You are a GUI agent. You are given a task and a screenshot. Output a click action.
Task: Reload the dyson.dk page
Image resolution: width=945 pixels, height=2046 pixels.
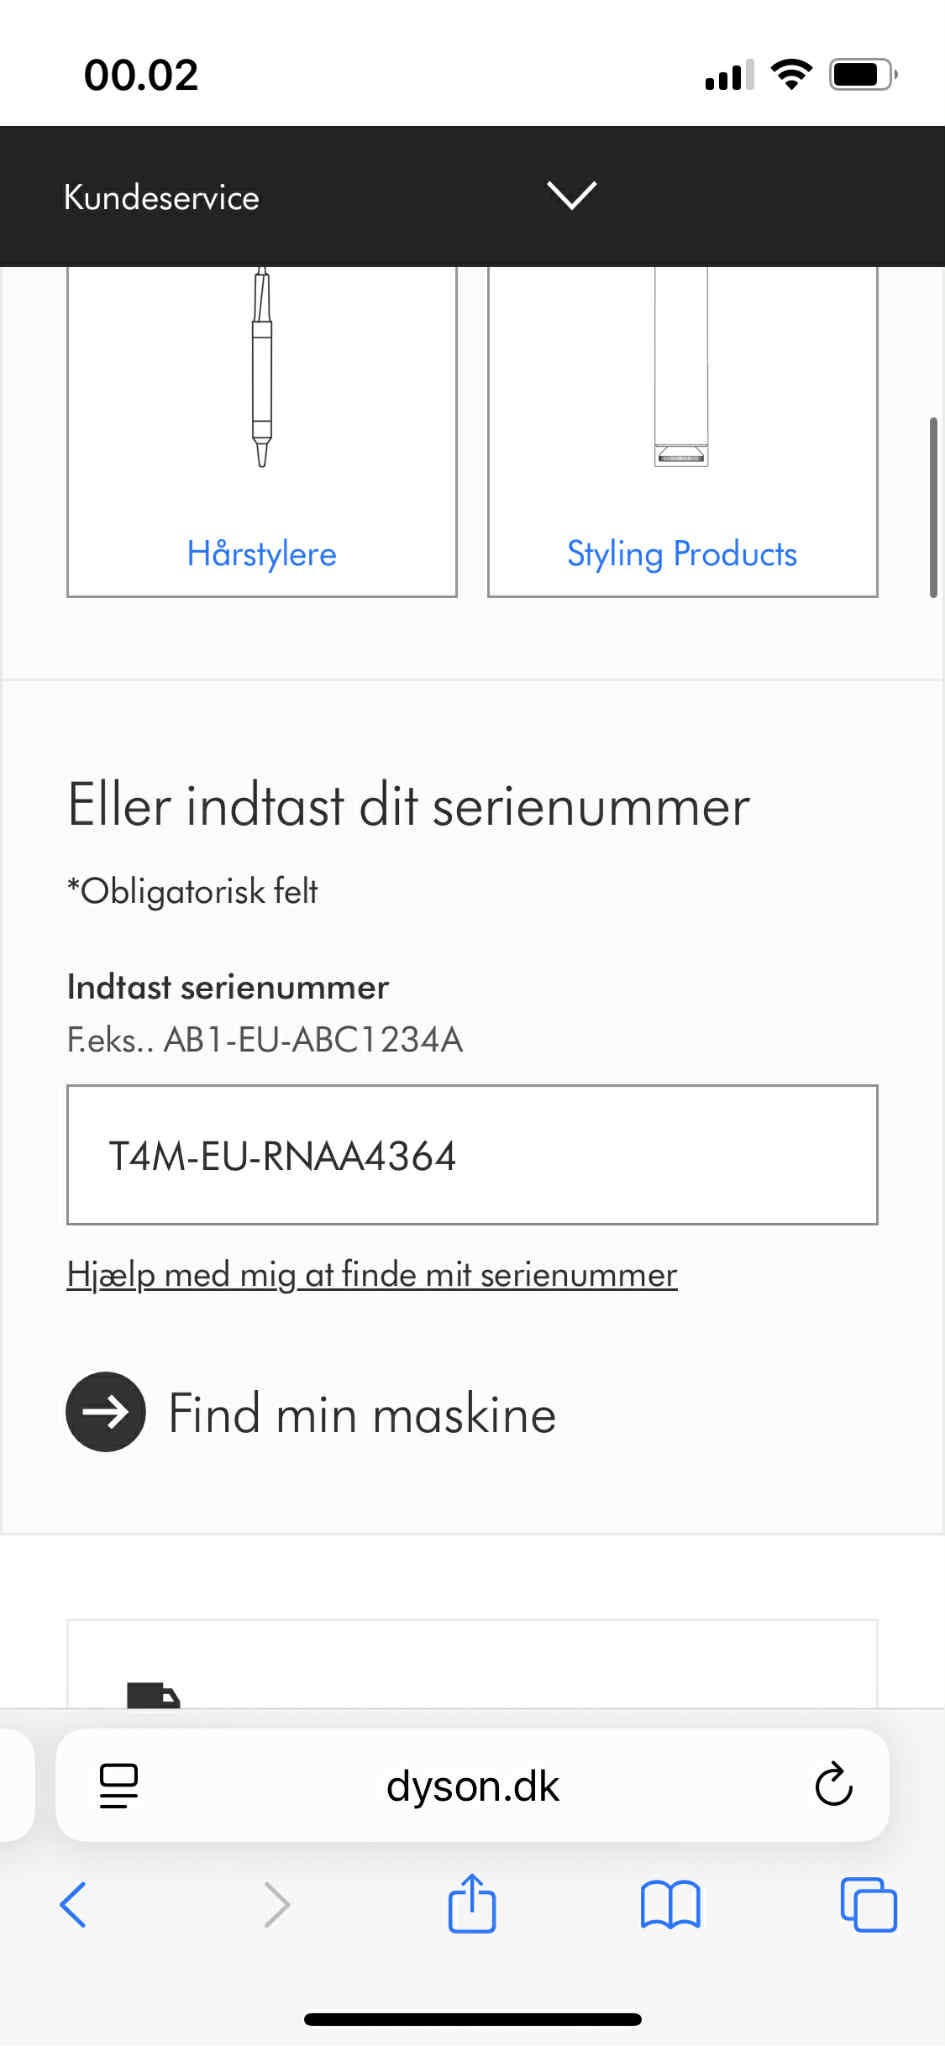pos(833,1785)
